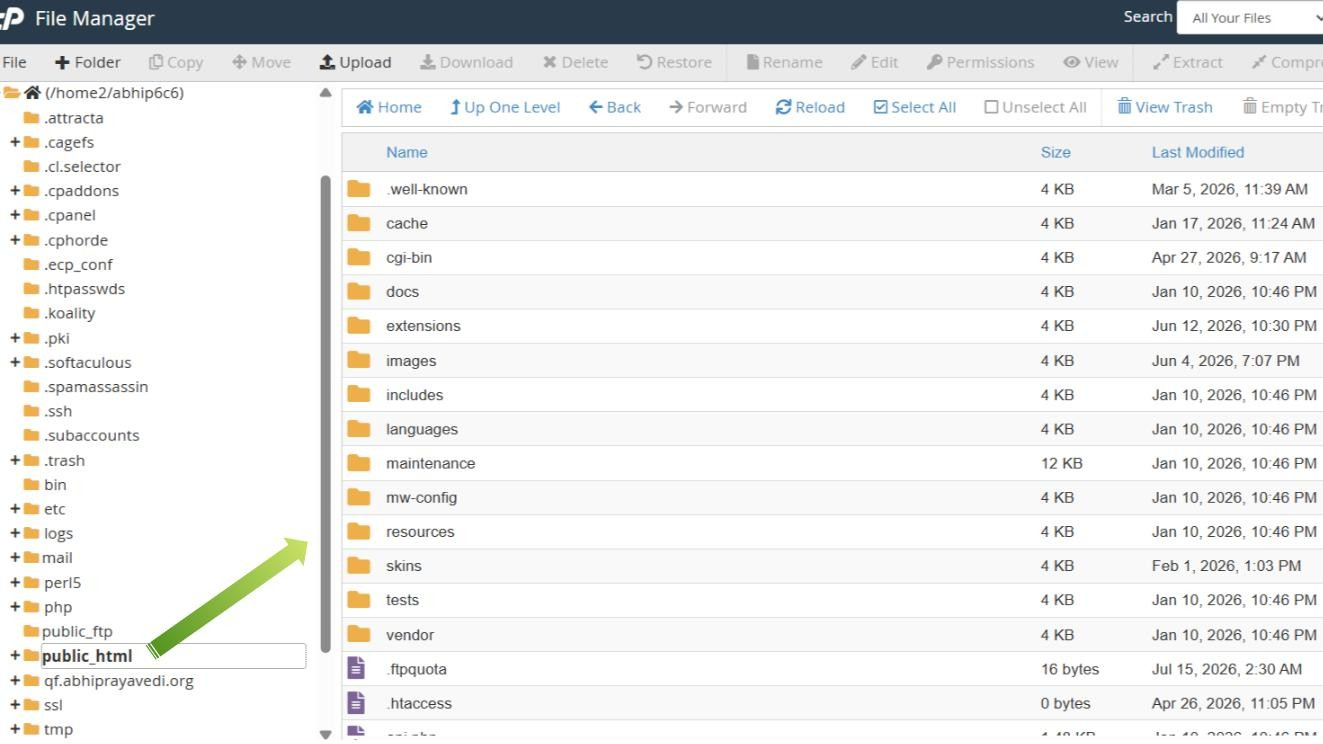1323x744 pixels.
Task: Sort by Size column header
Action: coord(1055,152)
